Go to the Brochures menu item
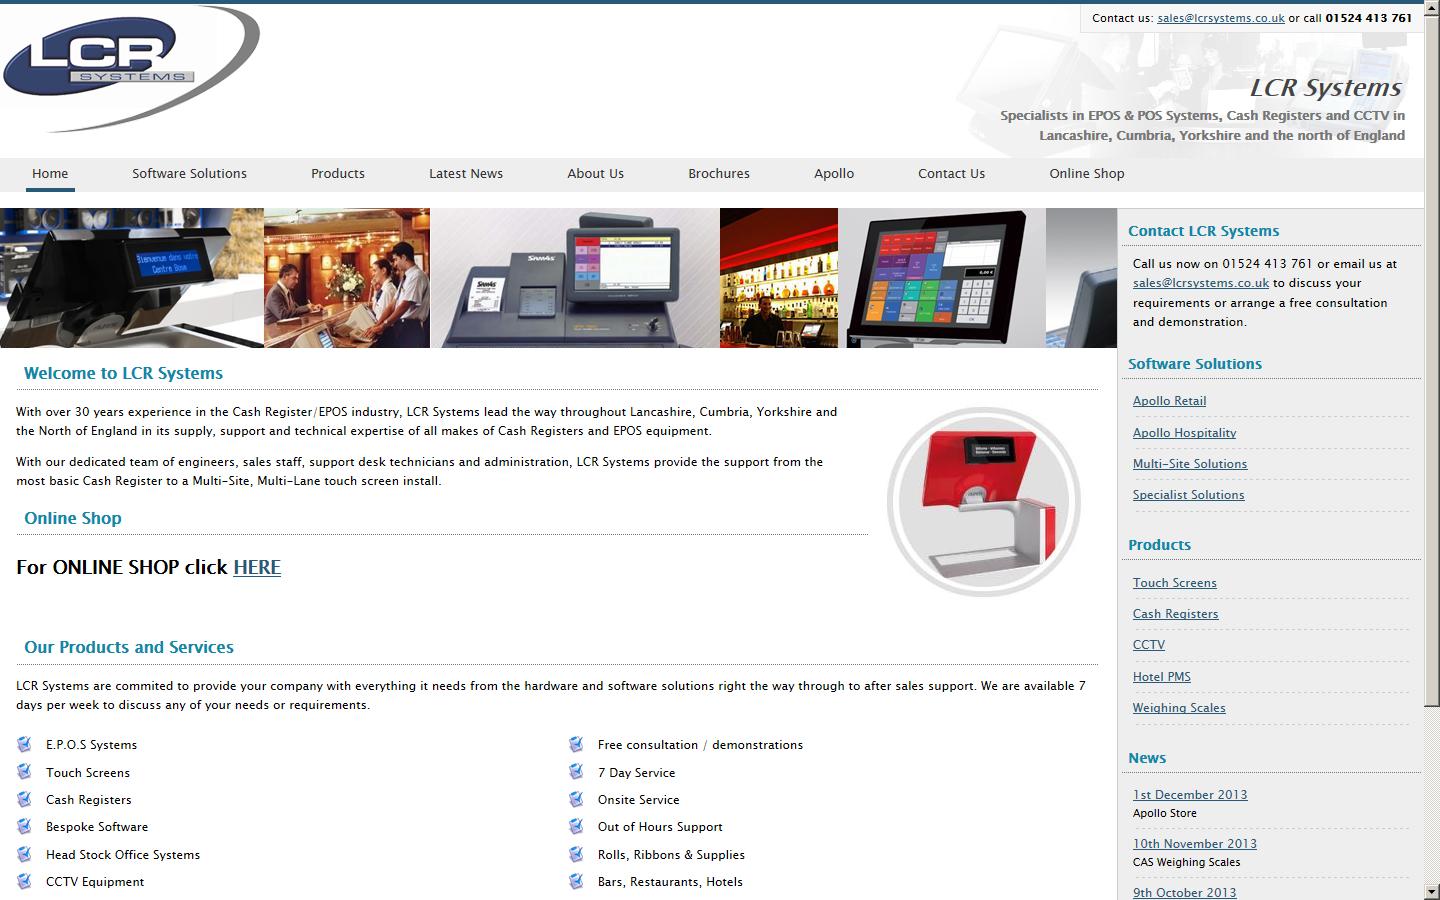This screenshot has width=1440, height=900. click(x=718, y=174)
